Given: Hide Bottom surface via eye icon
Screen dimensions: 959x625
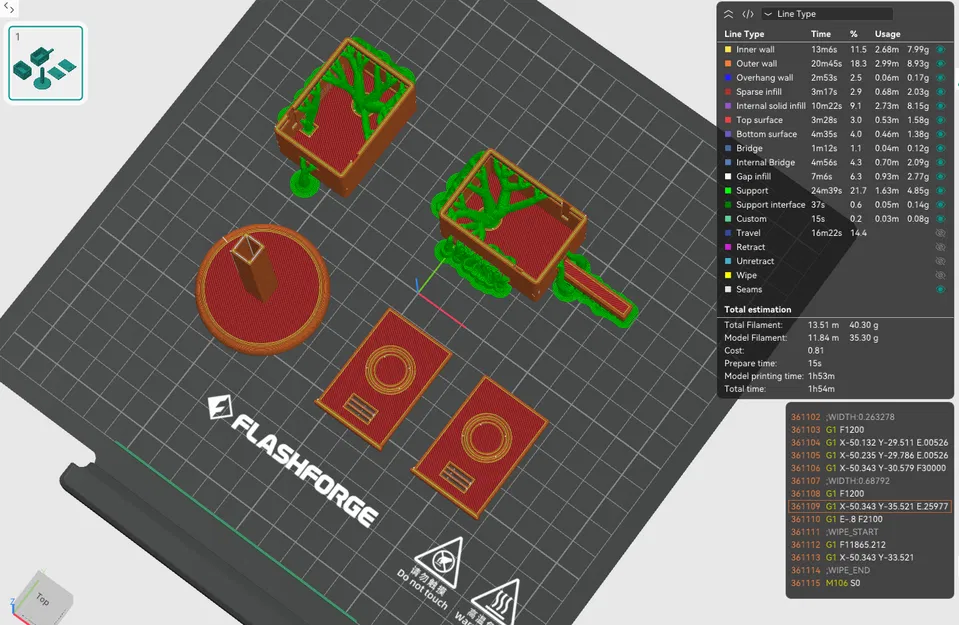Looking at the screenshot, I should pyautogui.click(x=941, y=134).
